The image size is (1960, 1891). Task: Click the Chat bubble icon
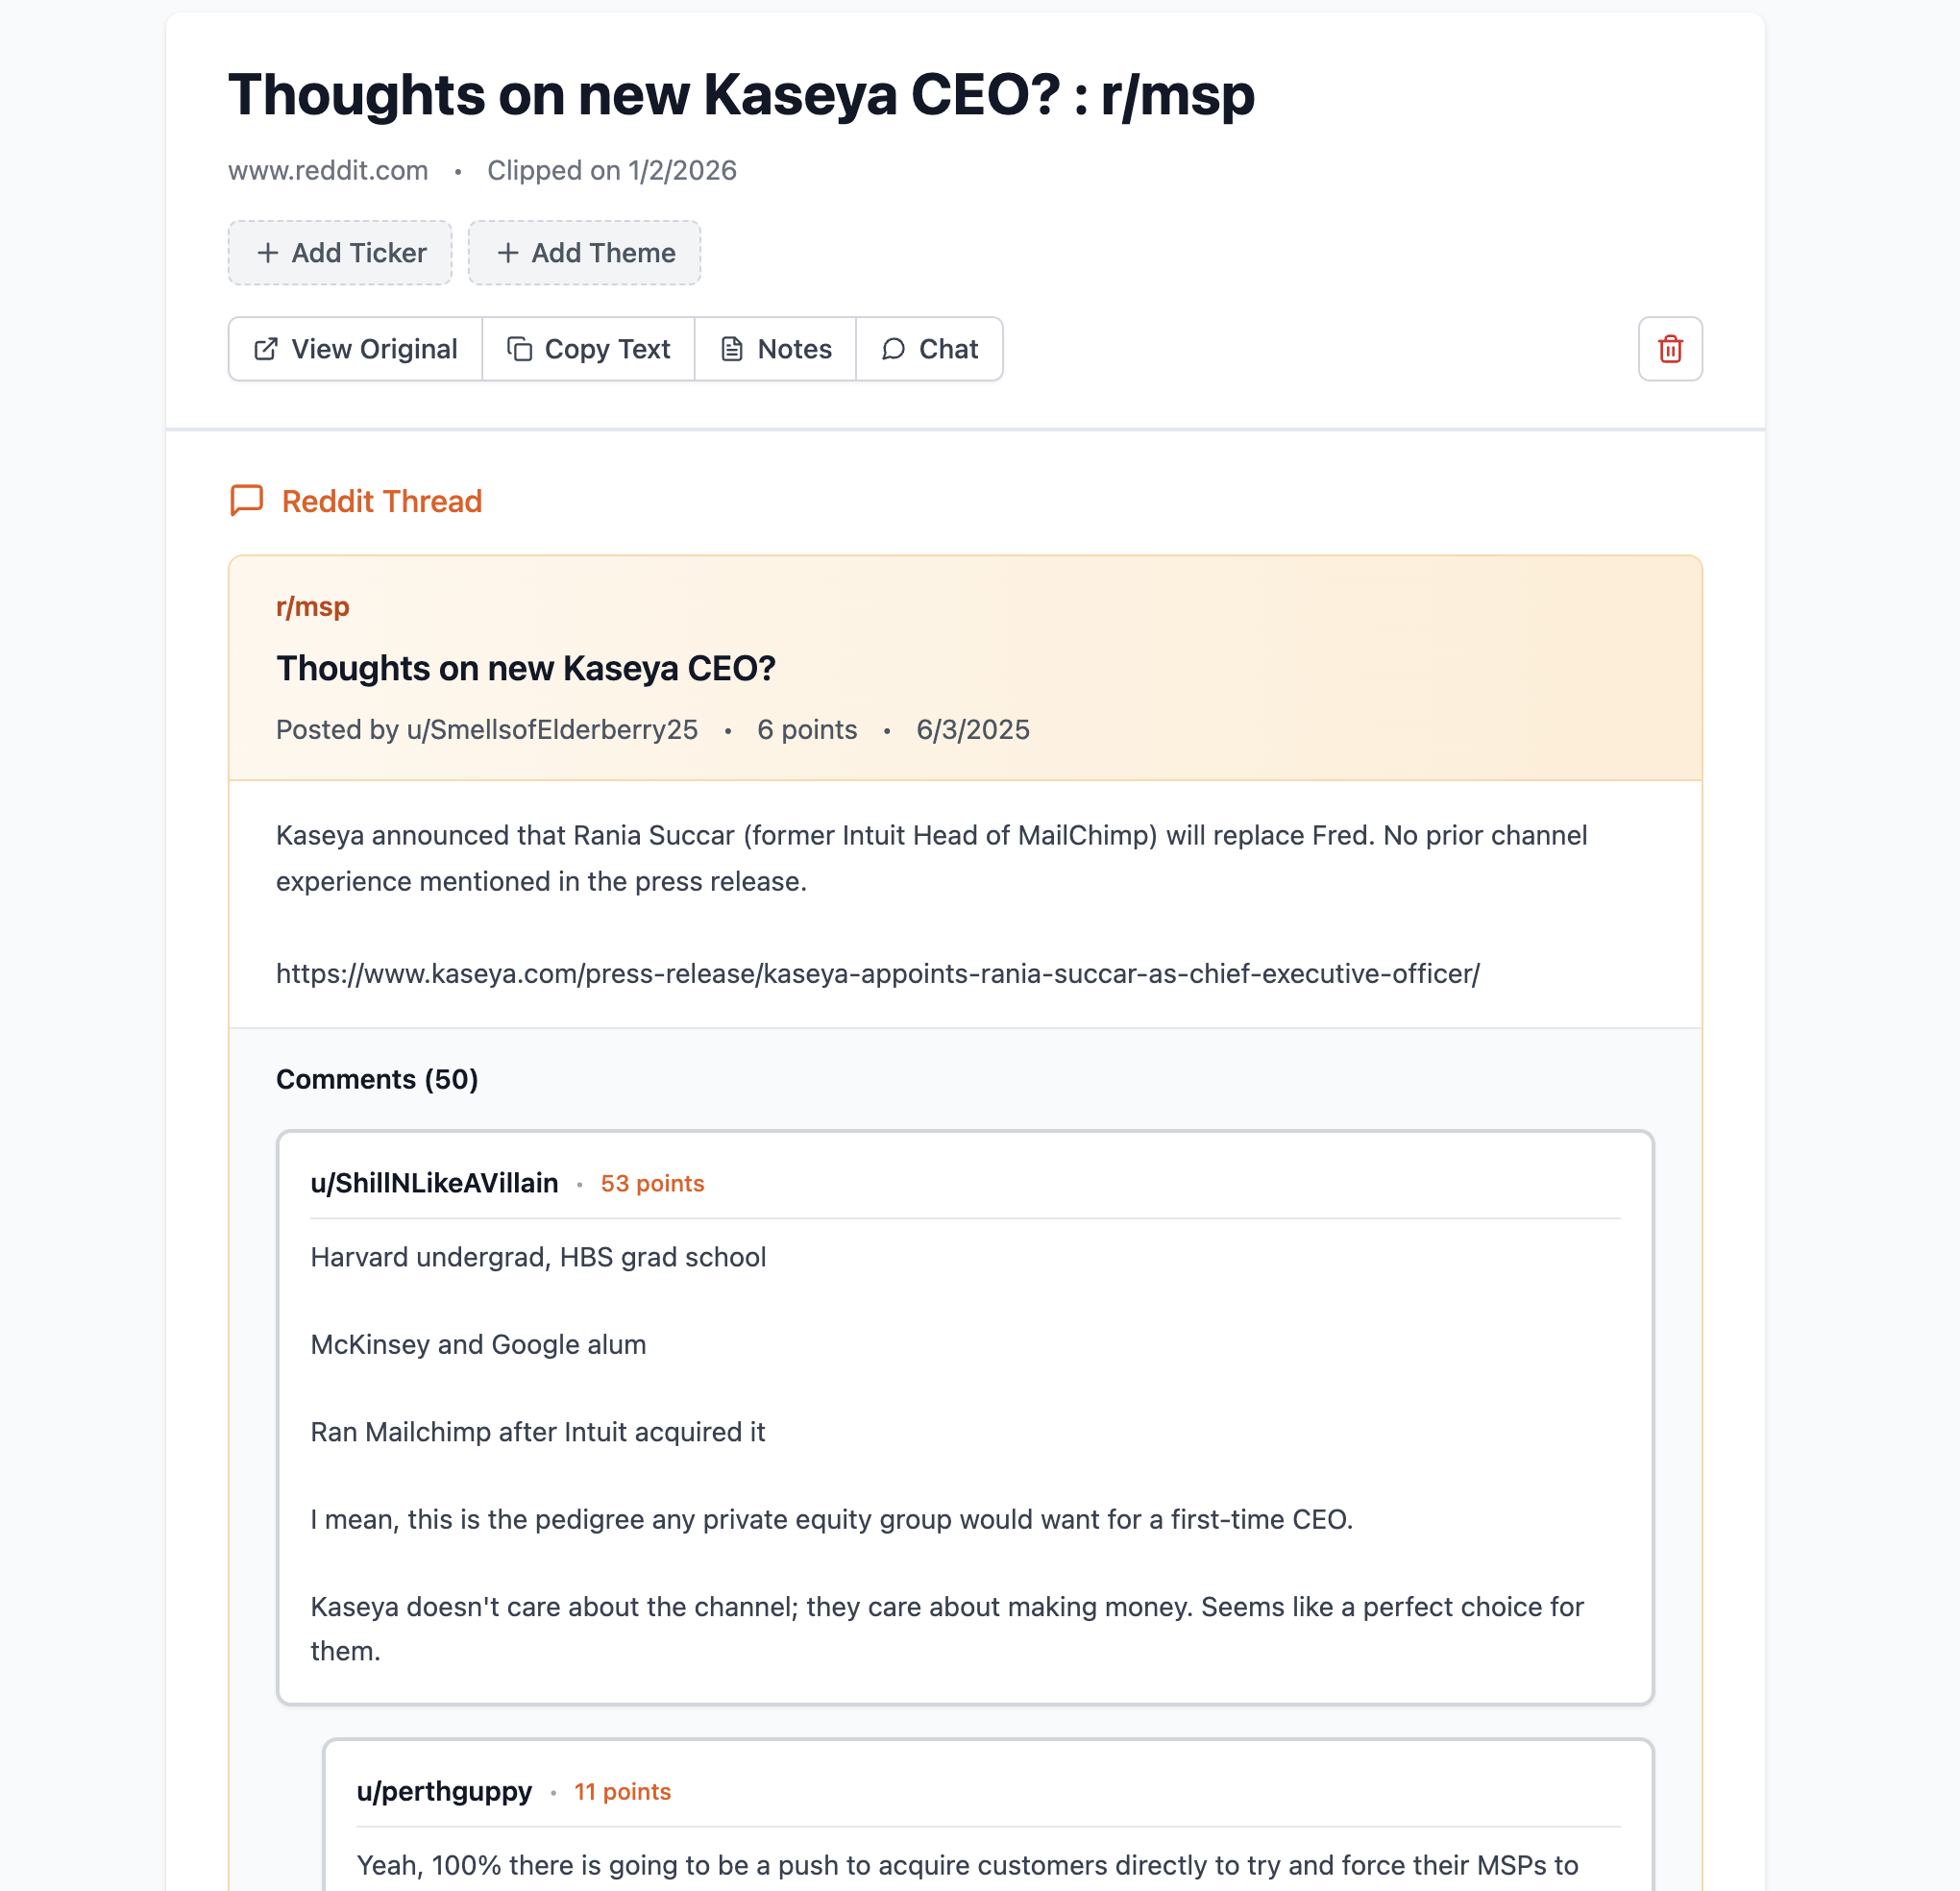(x=893, y=349)
